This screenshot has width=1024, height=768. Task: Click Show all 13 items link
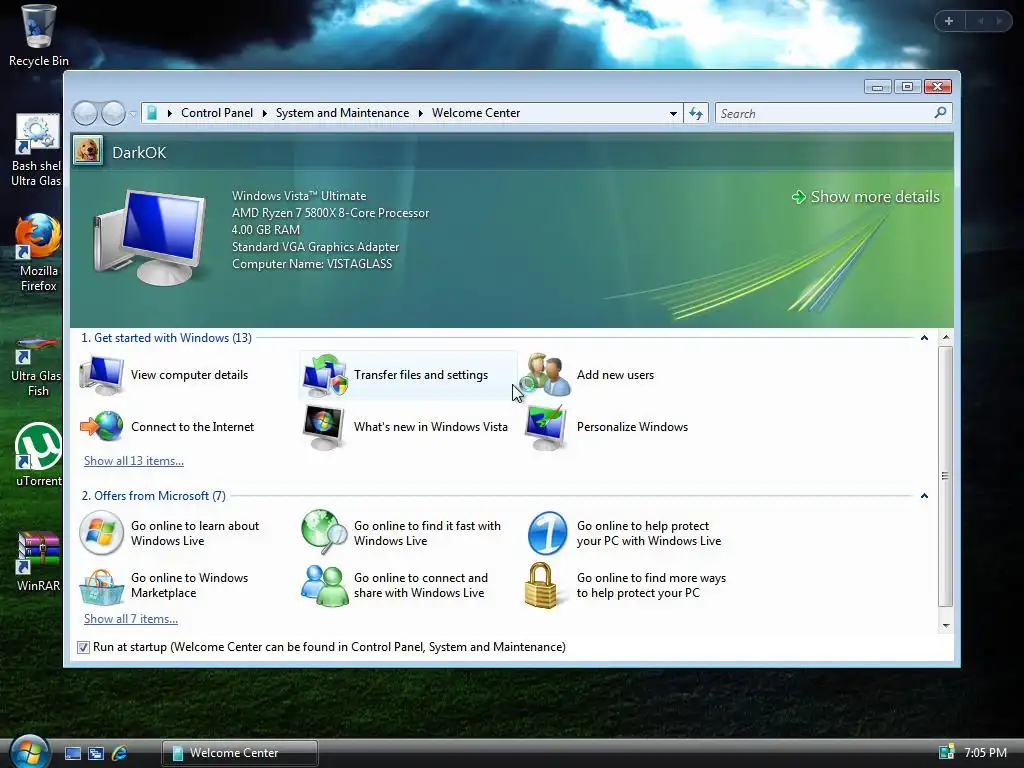pos(134,460)
